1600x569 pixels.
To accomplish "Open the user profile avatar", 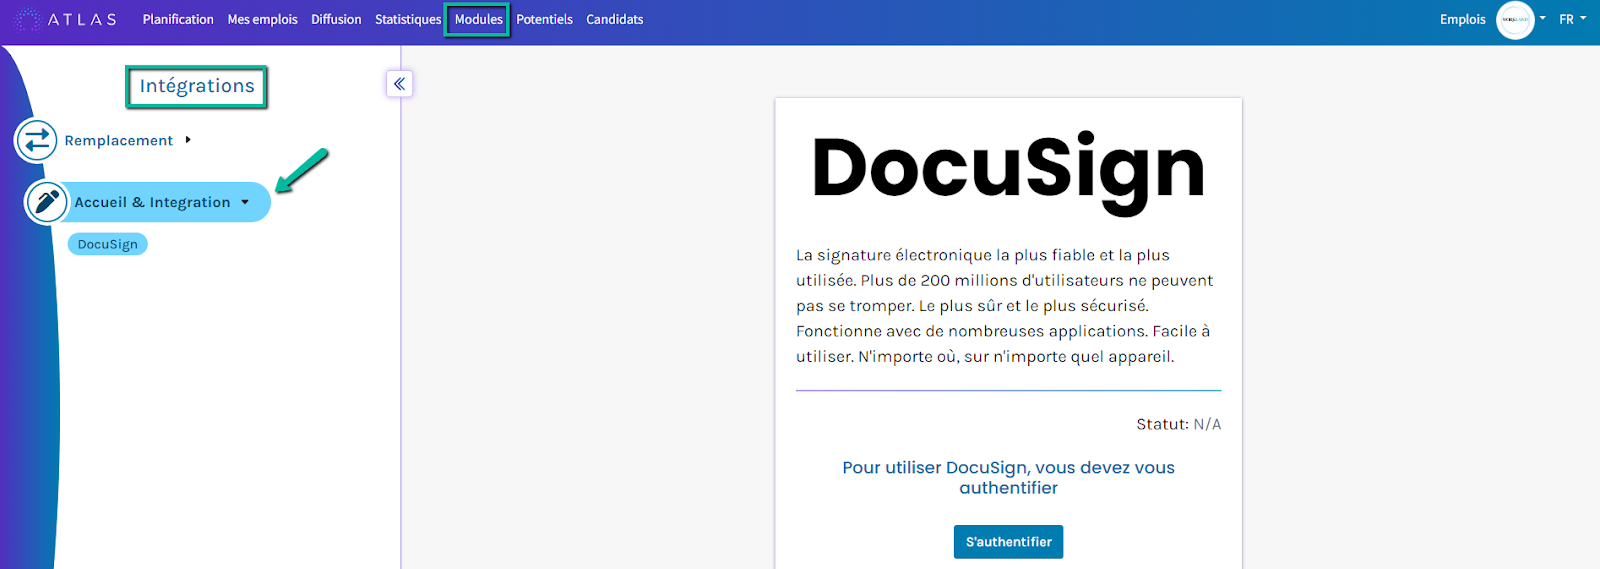I will tap(1515, 20).
